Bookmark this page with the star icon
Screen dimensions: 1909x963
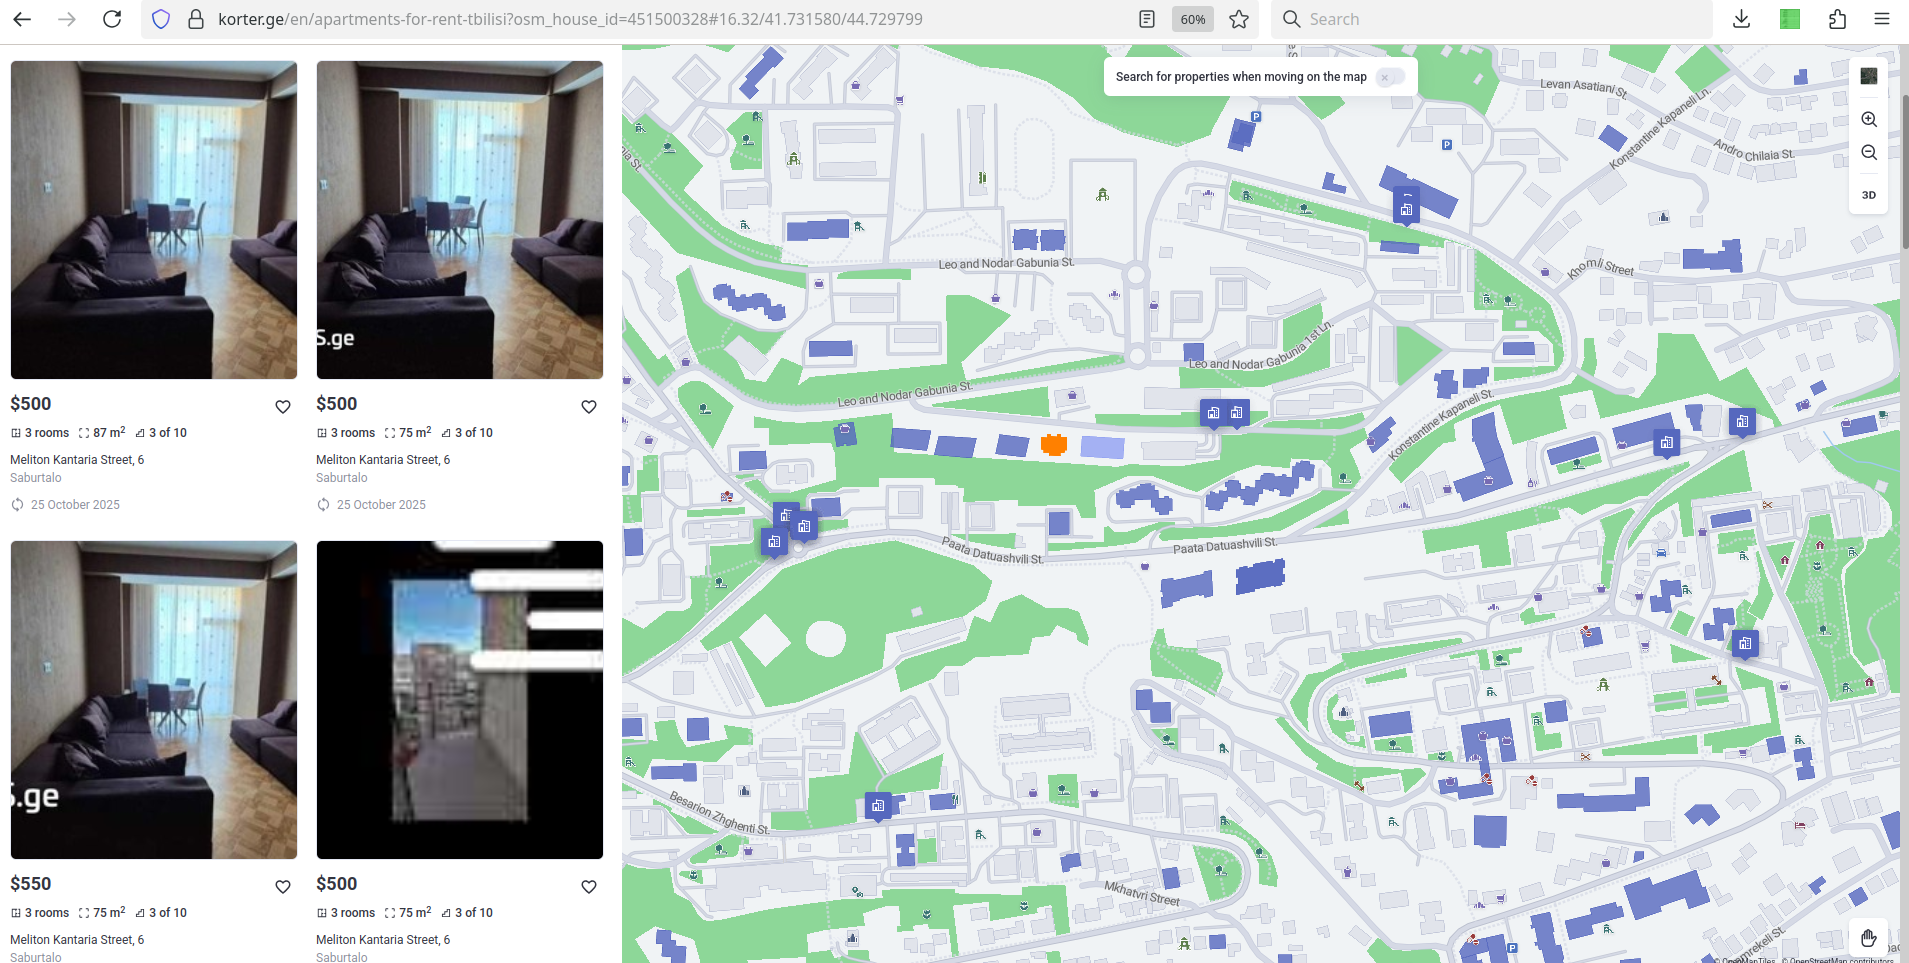coord(1239,19)
